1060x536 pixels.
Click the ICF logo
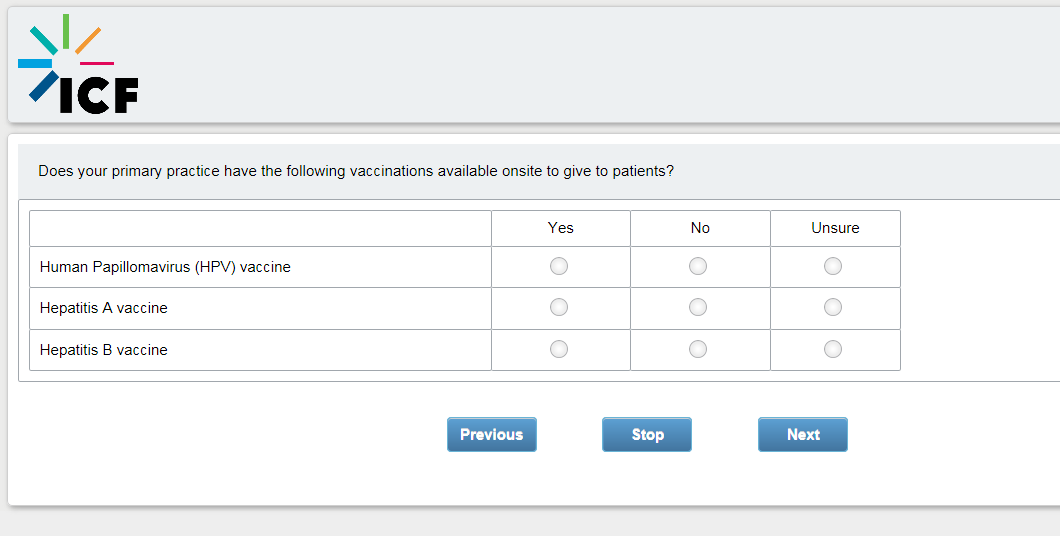point(78,64)
